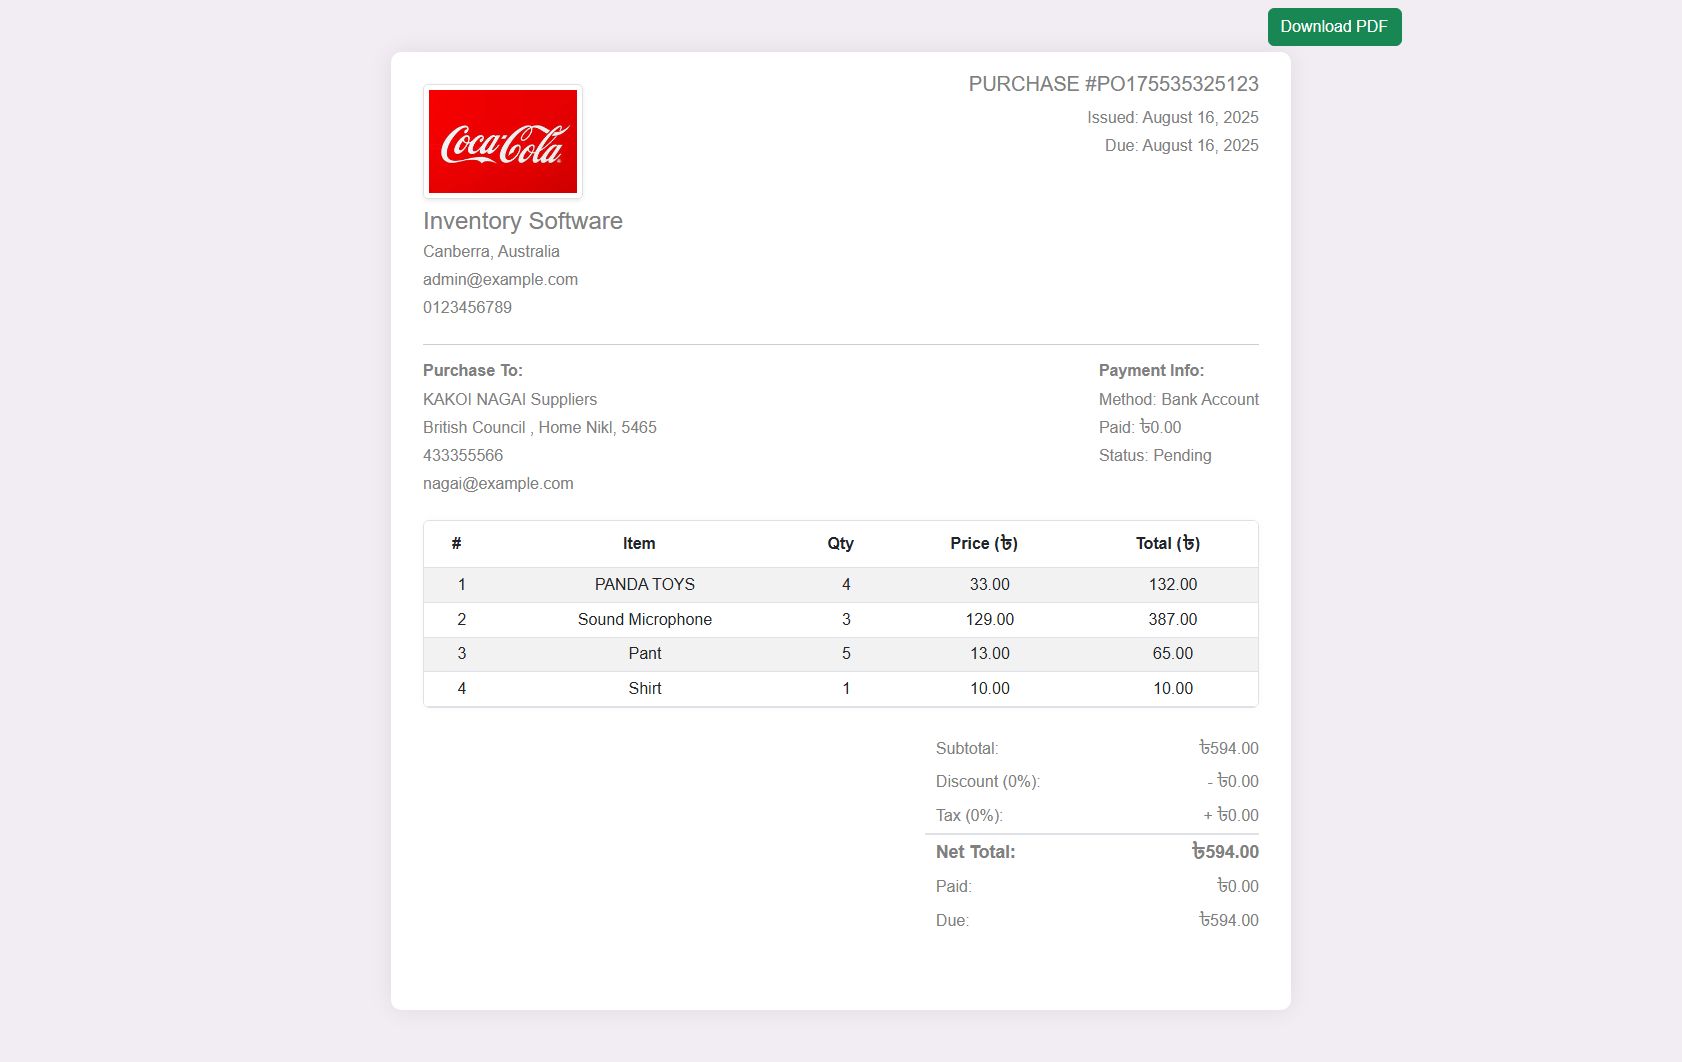This screenshot has height=1062, width=1682.
Task: Click the Subtotal amount value
Action: (x=1228, y=748)
